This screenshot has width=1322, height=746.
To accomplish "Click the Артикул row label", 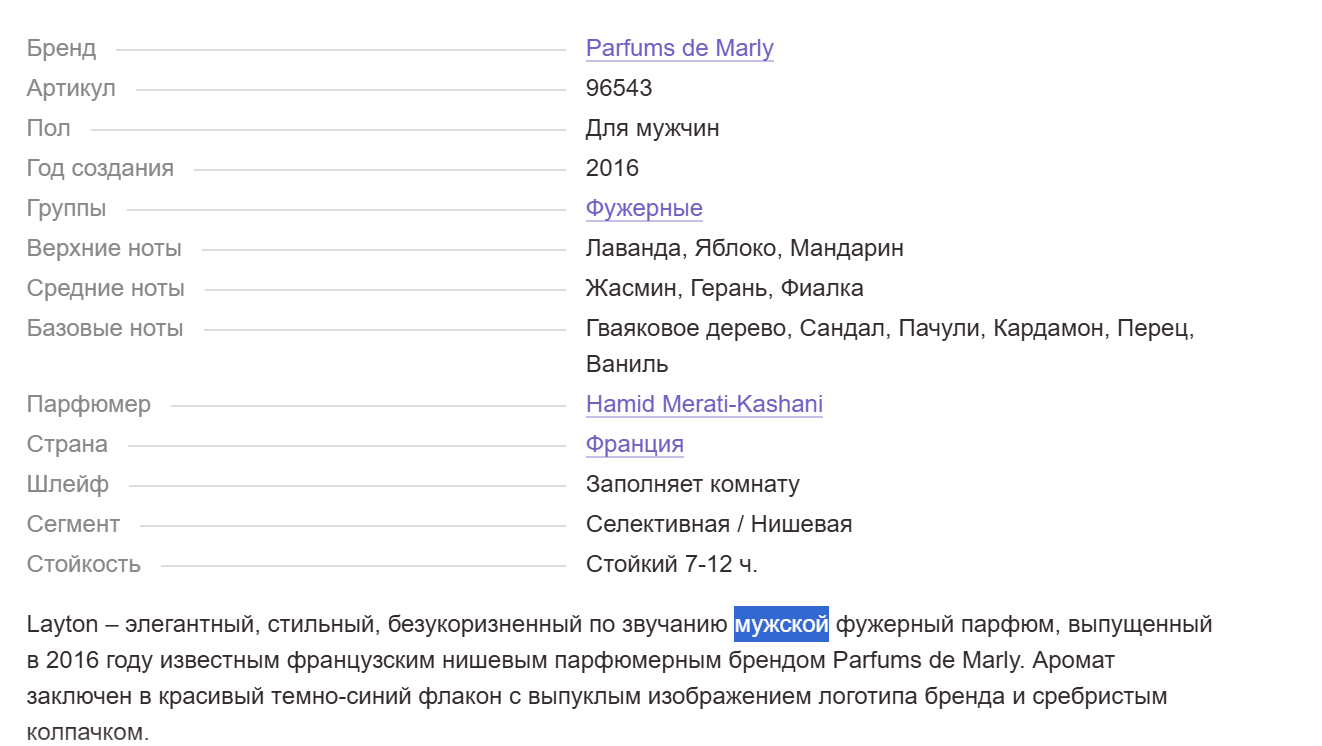I will (71, 88).
